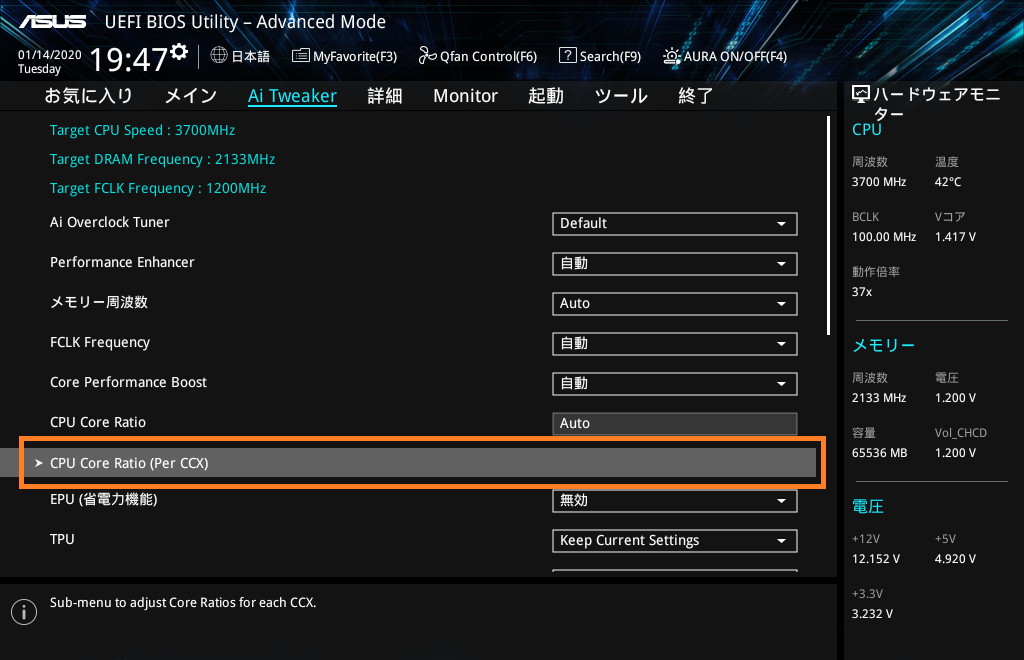
Task: Open Performance Enhancer dropdown
Action: point(675,264)
